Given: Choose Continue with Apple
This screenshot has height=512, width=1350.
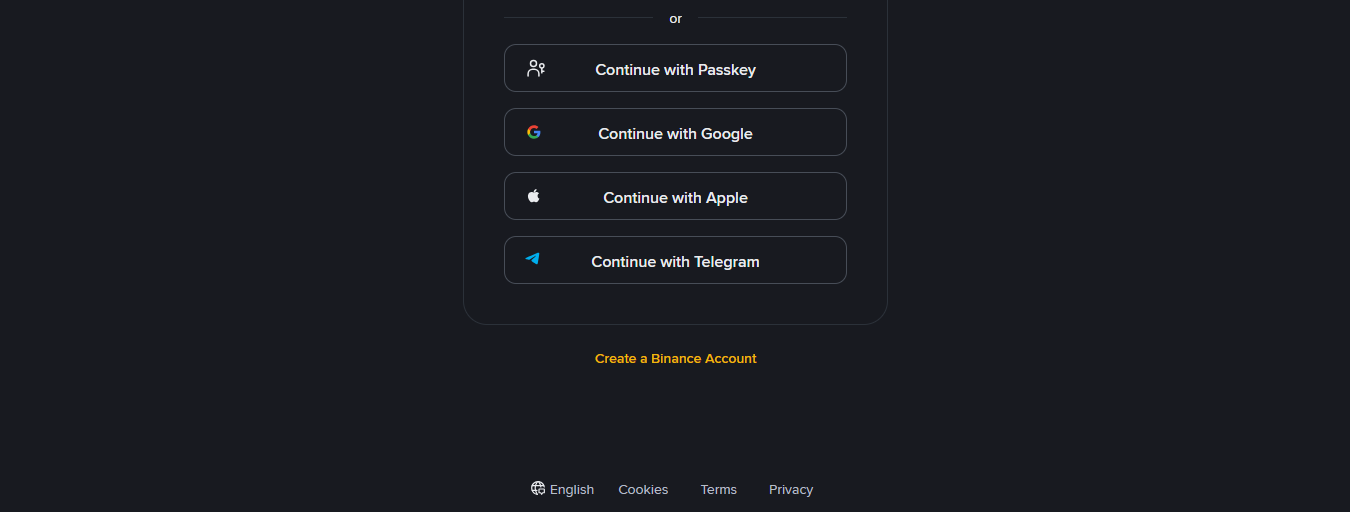Looking at the screenshot, I should [x=675, y=196].
